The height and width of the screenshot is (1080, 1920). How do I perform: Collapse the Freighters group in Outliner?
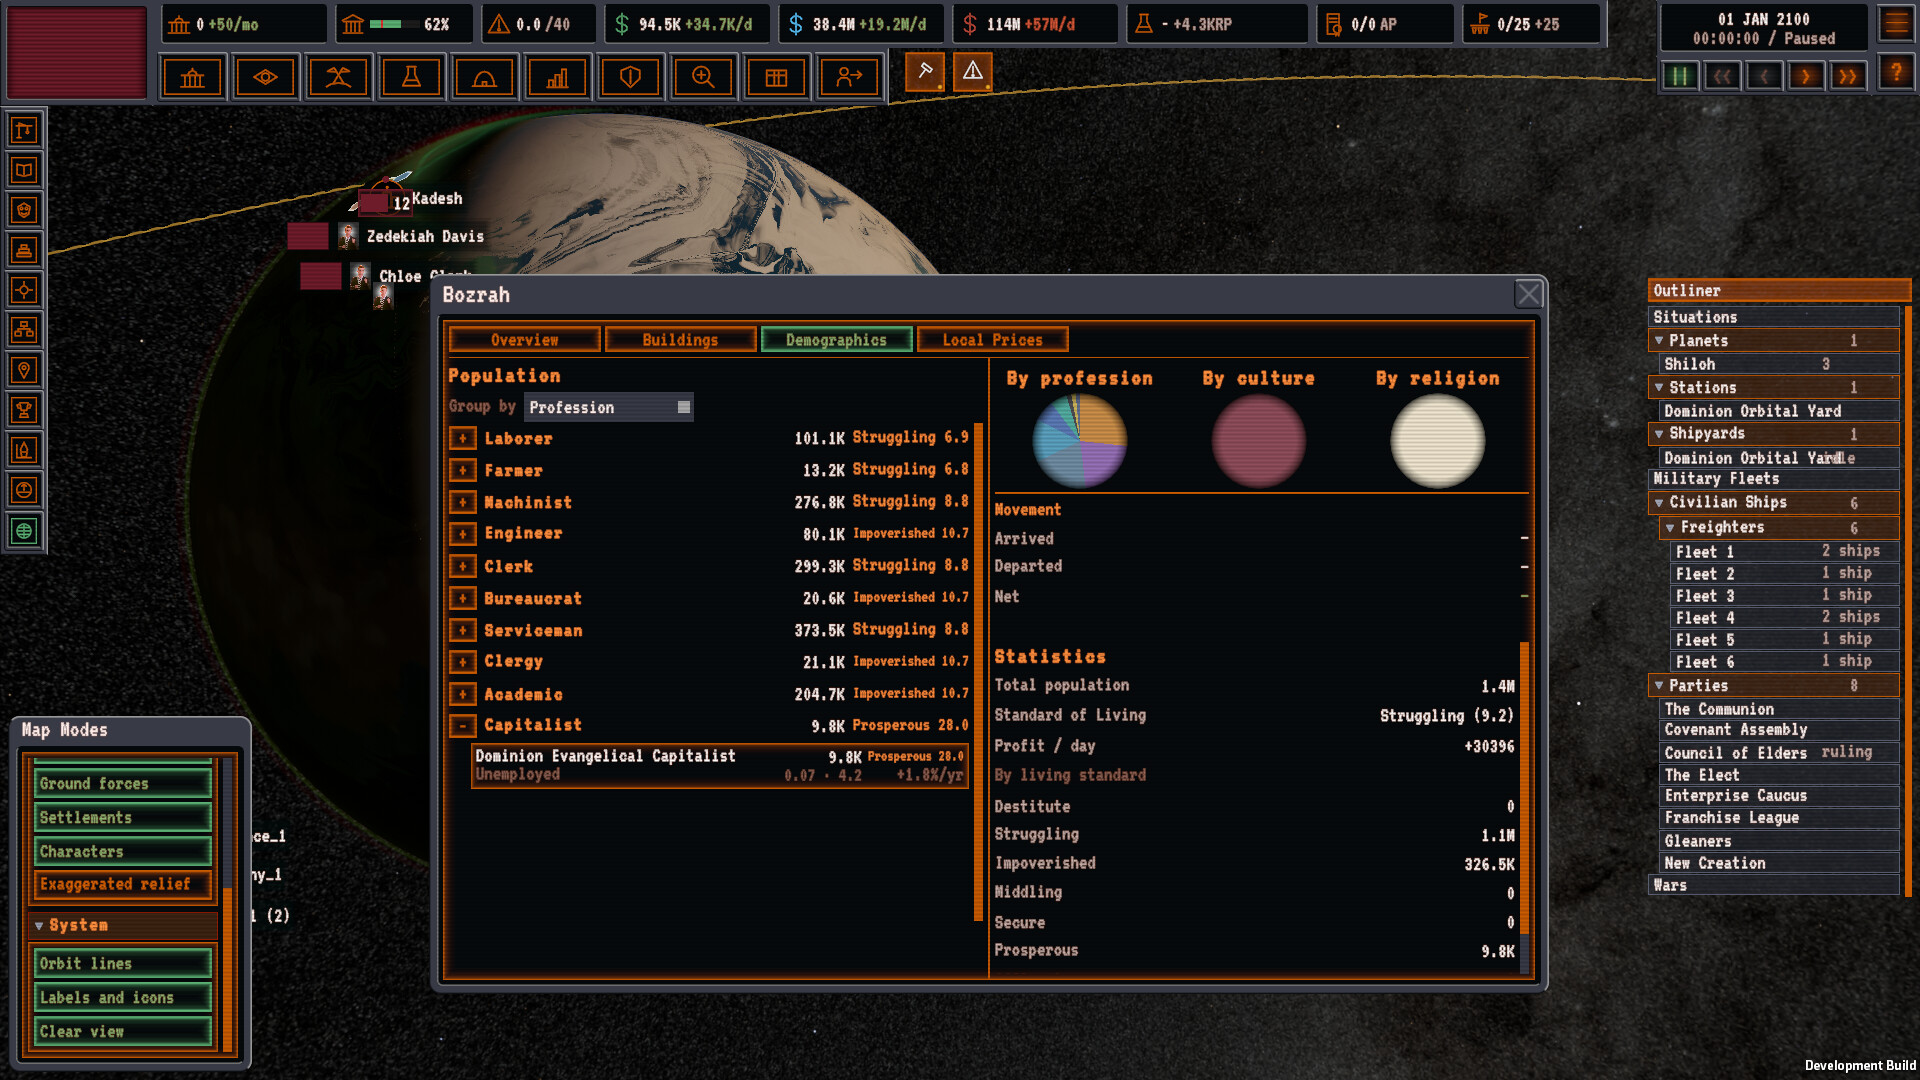coord(1669,528)
